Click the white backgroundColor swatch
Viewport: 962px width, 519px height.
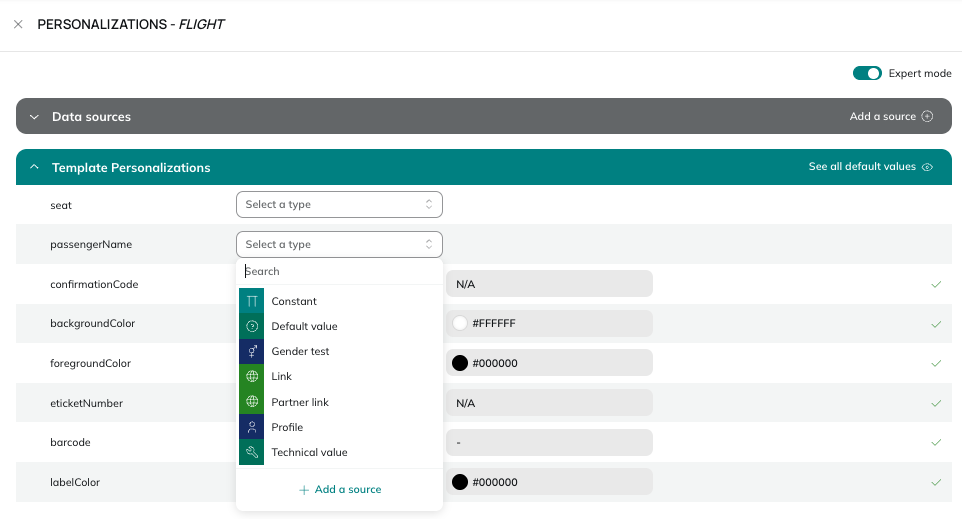coord(460,323)
